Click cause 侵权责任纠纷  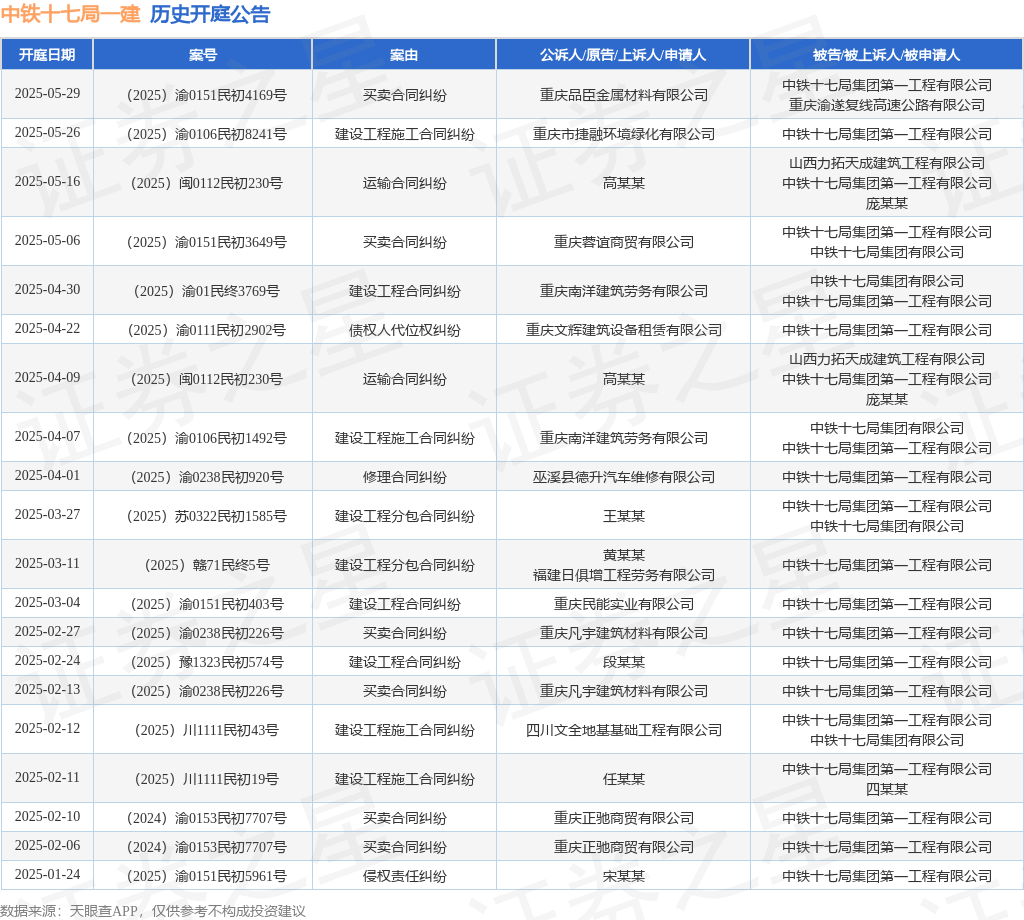click(404, 877)
